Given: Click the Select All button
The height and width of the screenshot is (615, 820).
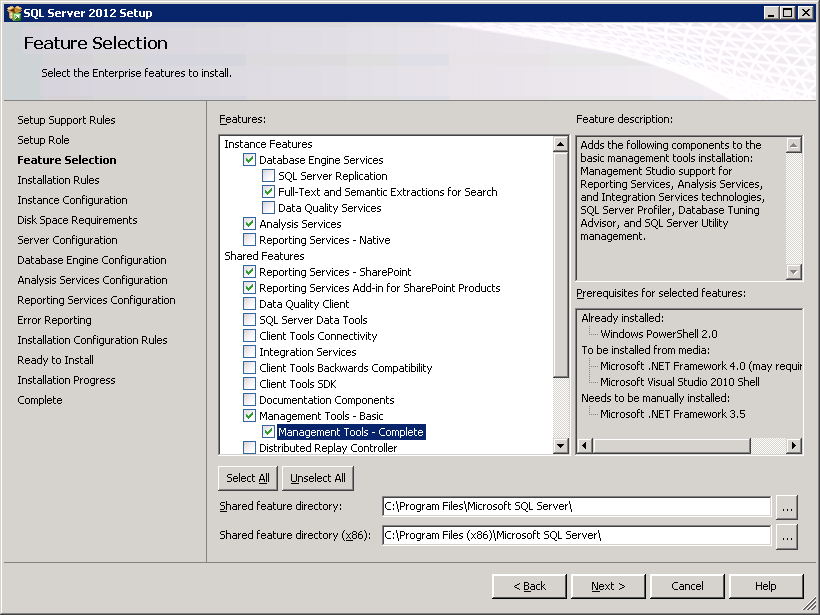Looking at the screenshot, I should (x=248, y=478).
